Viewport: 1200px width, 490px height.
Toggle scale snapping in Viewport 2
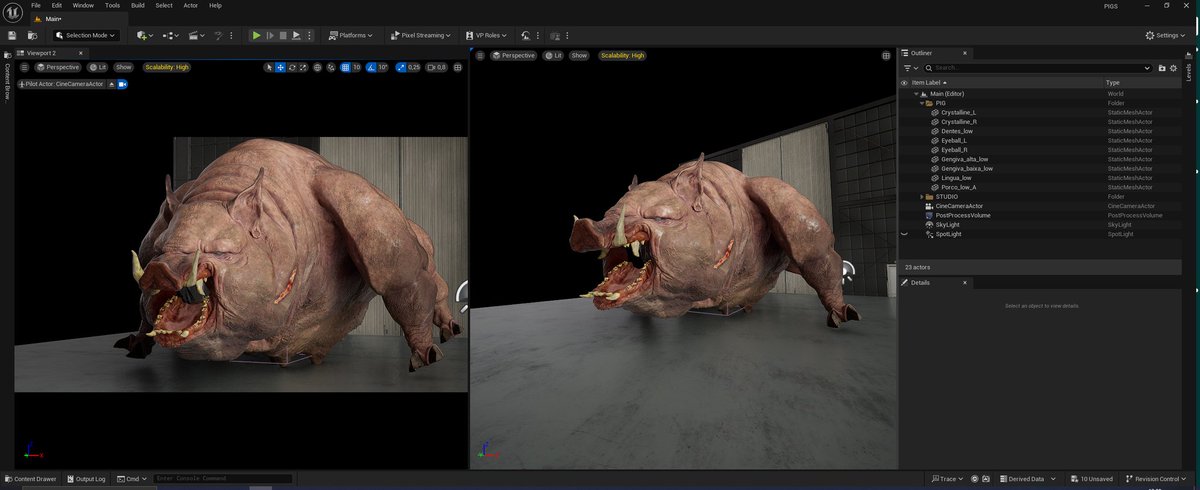401,67
